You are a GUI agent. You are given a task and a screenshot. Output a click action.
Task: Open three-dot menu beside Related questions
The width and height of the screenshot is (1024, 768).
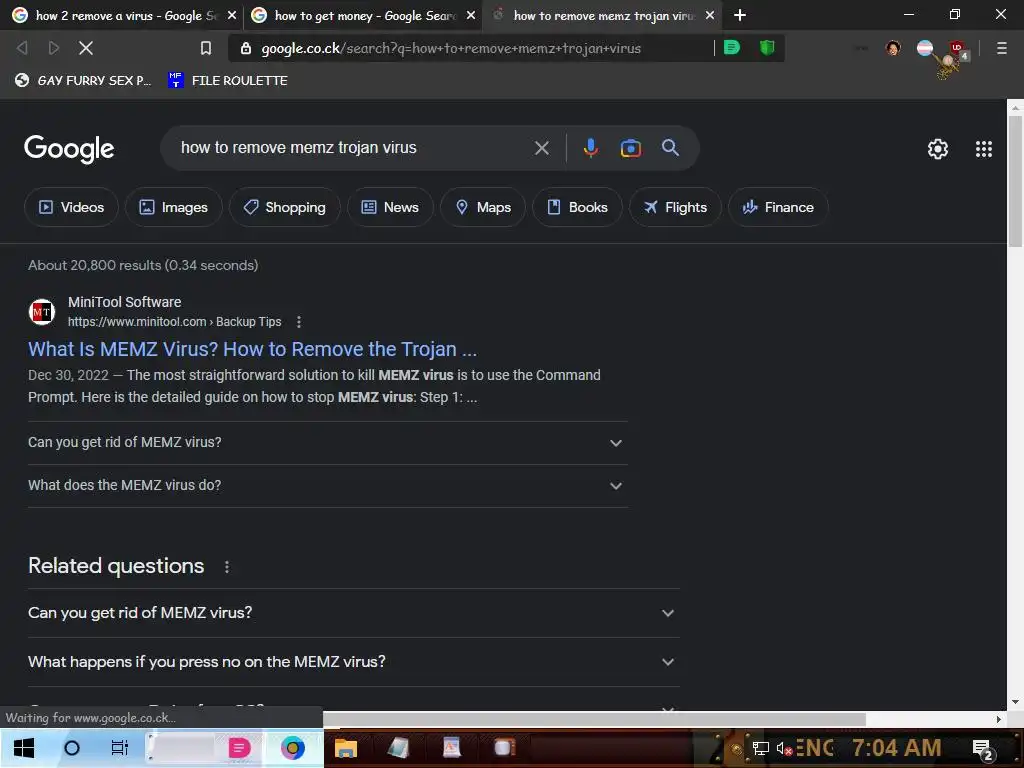click(x=227, y=567)
